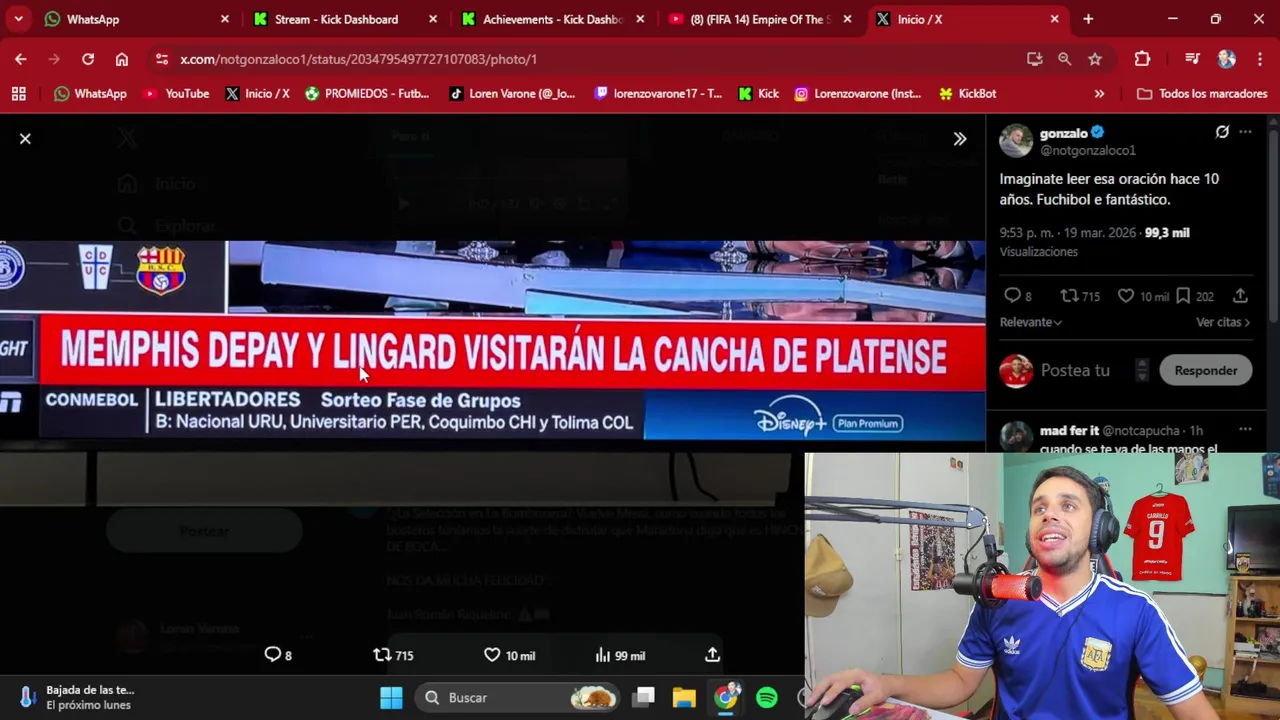Open the PROMIEDOS bookmark

[x=367, y=93]
